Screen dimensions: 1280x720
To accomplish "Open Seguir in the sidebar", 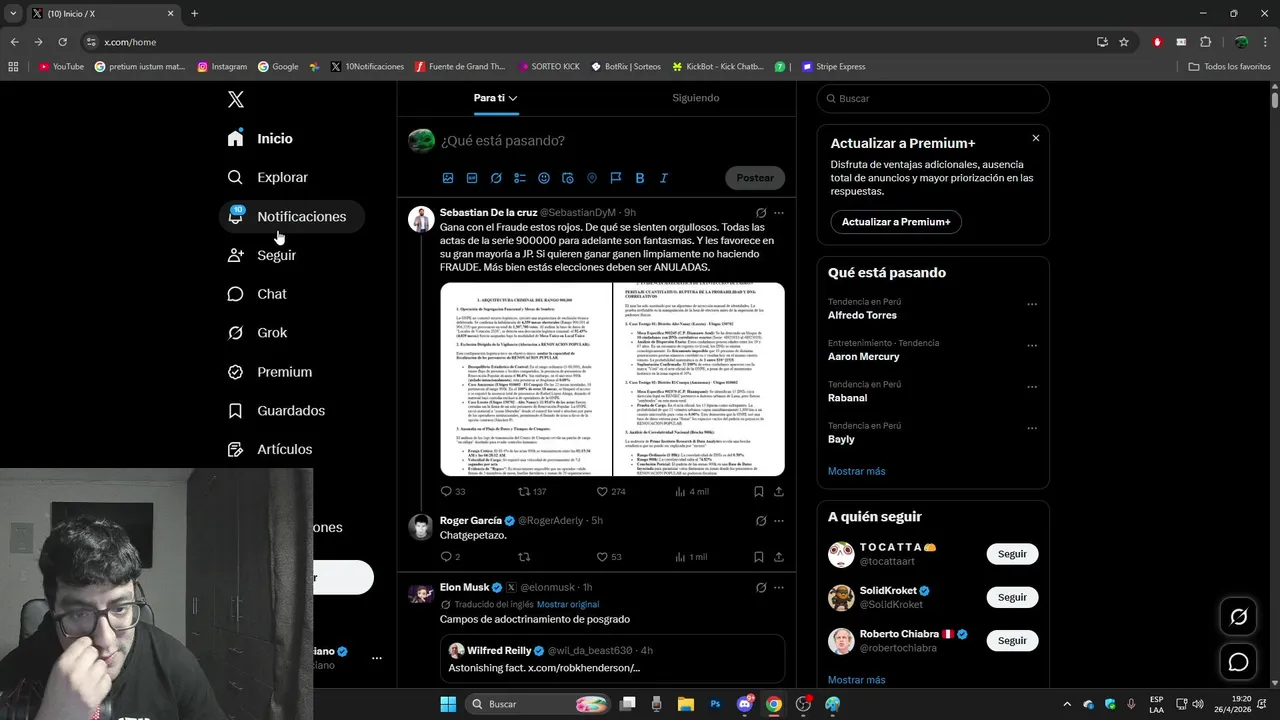I will click(263, 255).
